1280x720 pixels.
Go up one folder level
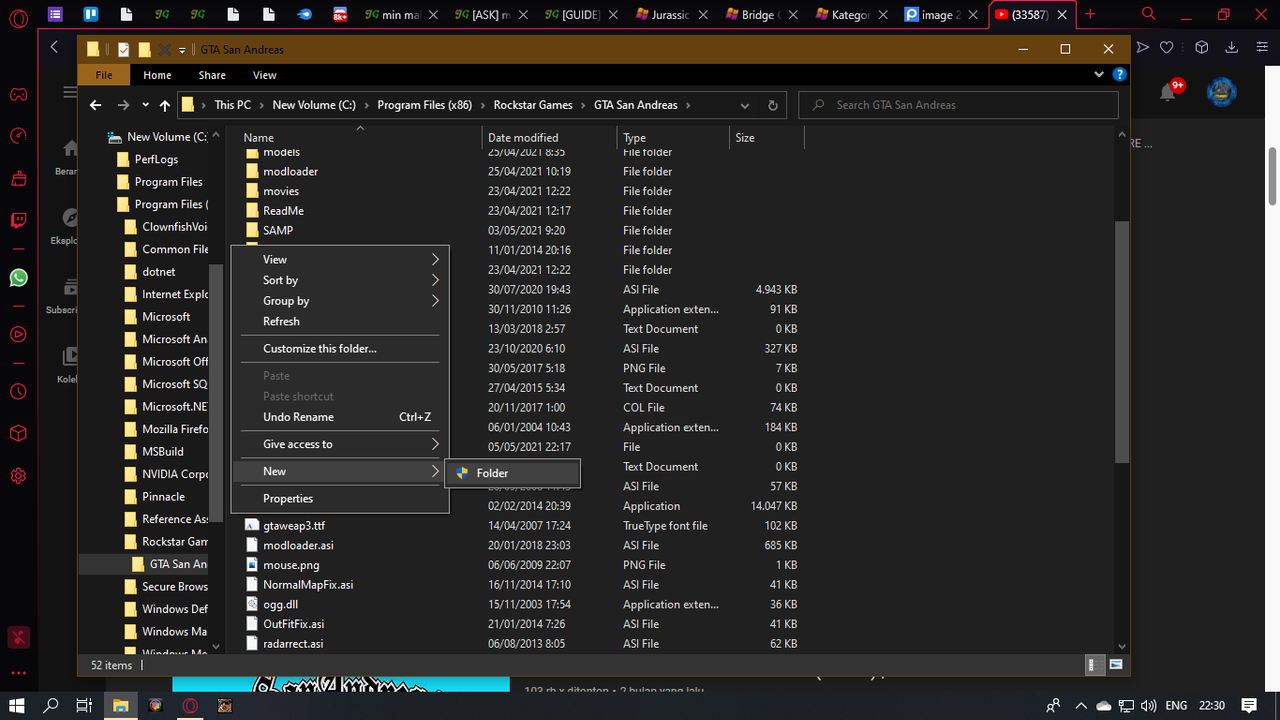point(164,105)
